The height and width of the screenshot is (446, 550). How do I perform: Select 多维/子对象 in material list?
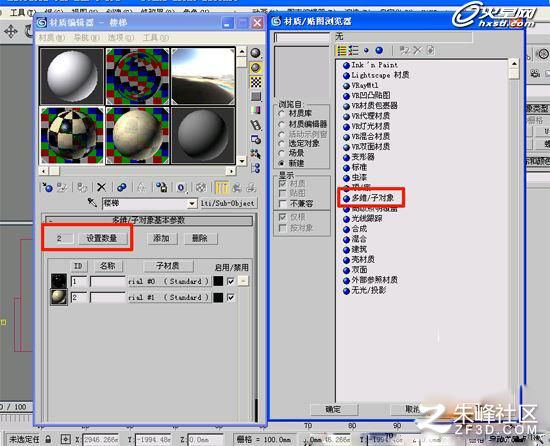tap(373, 198)
